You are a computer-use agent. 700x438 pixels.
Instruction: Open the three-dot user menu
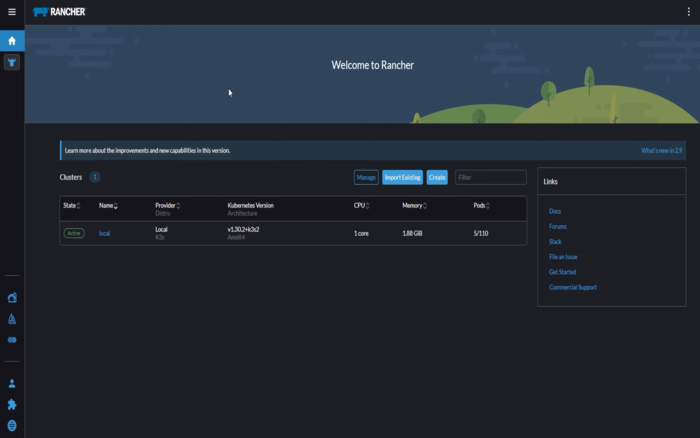[x=688, y=12]
